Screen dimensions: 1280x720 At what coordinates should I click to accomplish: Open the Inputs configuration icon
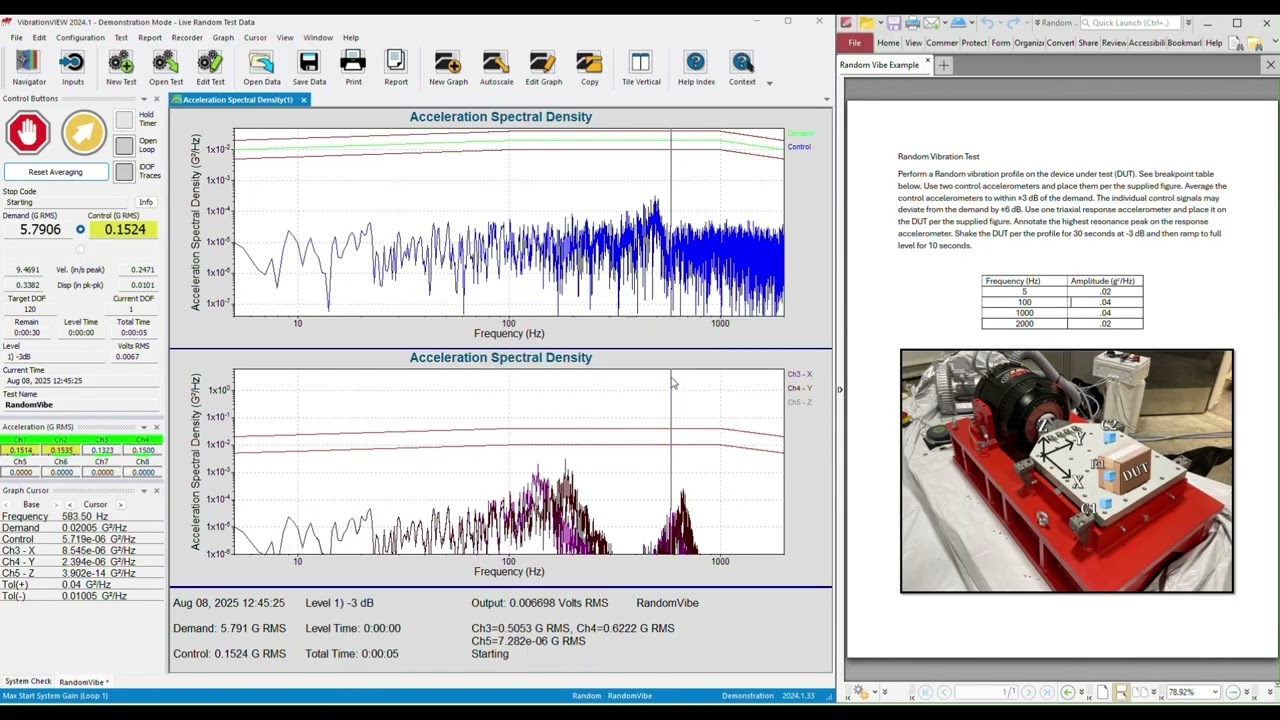point(71,62)
